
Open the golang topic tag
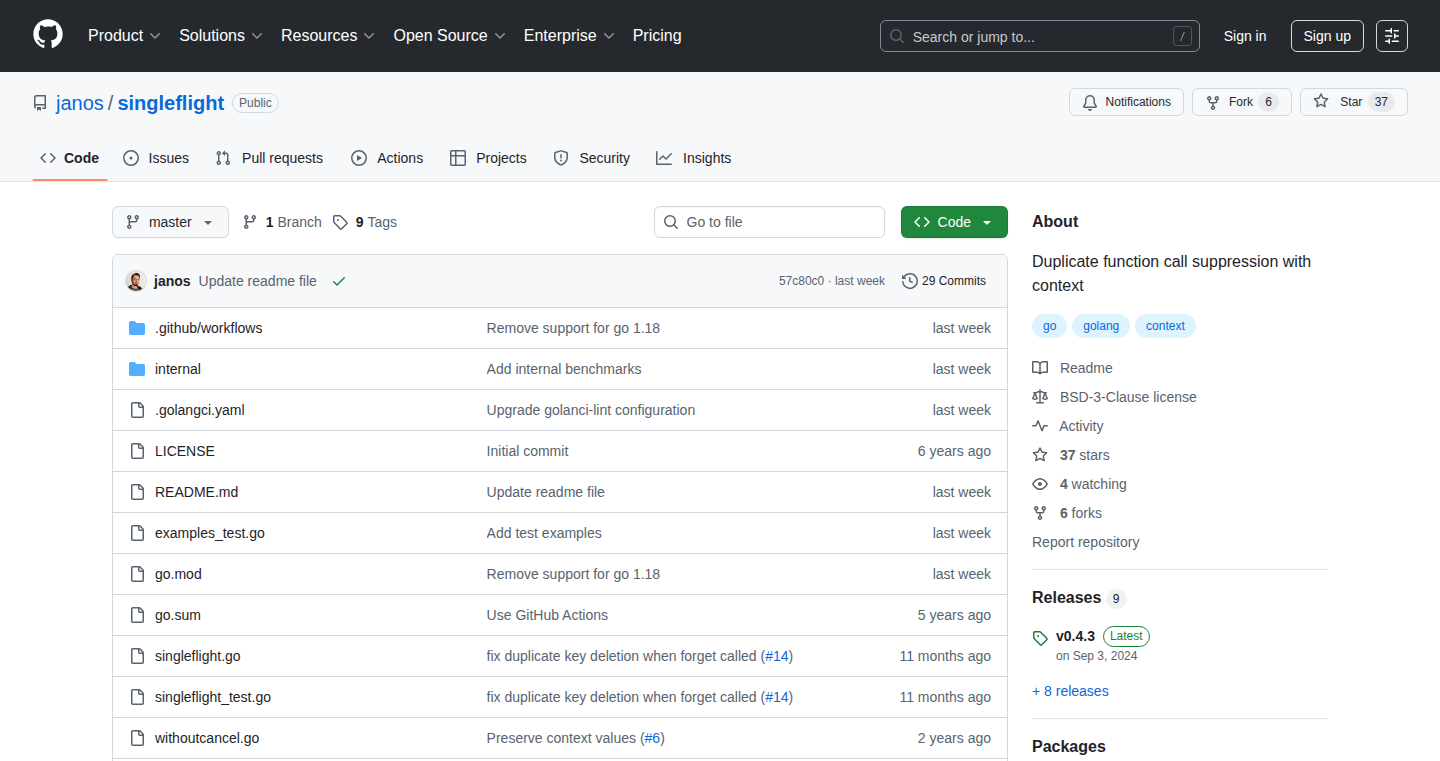1101,326
